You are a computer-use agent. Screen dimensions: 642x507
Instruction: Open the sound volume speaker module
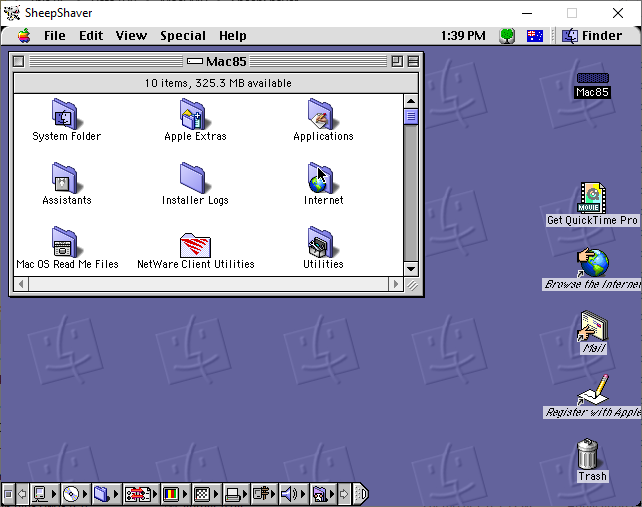[x=293, y=494]
